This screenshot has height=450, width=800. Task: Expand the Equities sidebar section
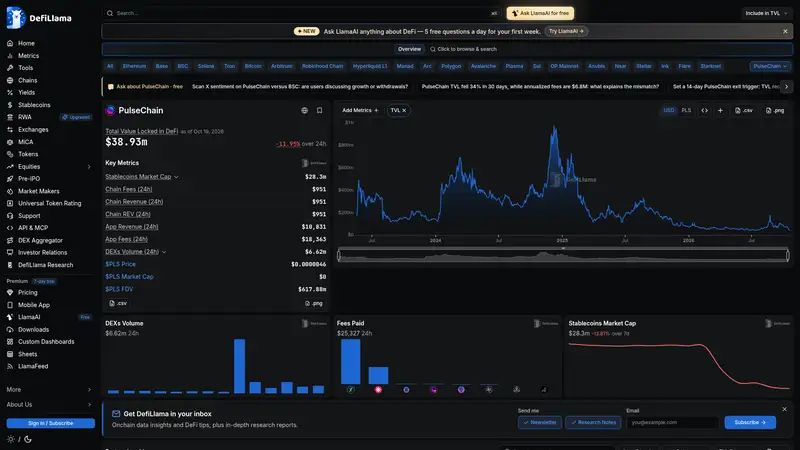pyautogui.click(x=89, y=167)
